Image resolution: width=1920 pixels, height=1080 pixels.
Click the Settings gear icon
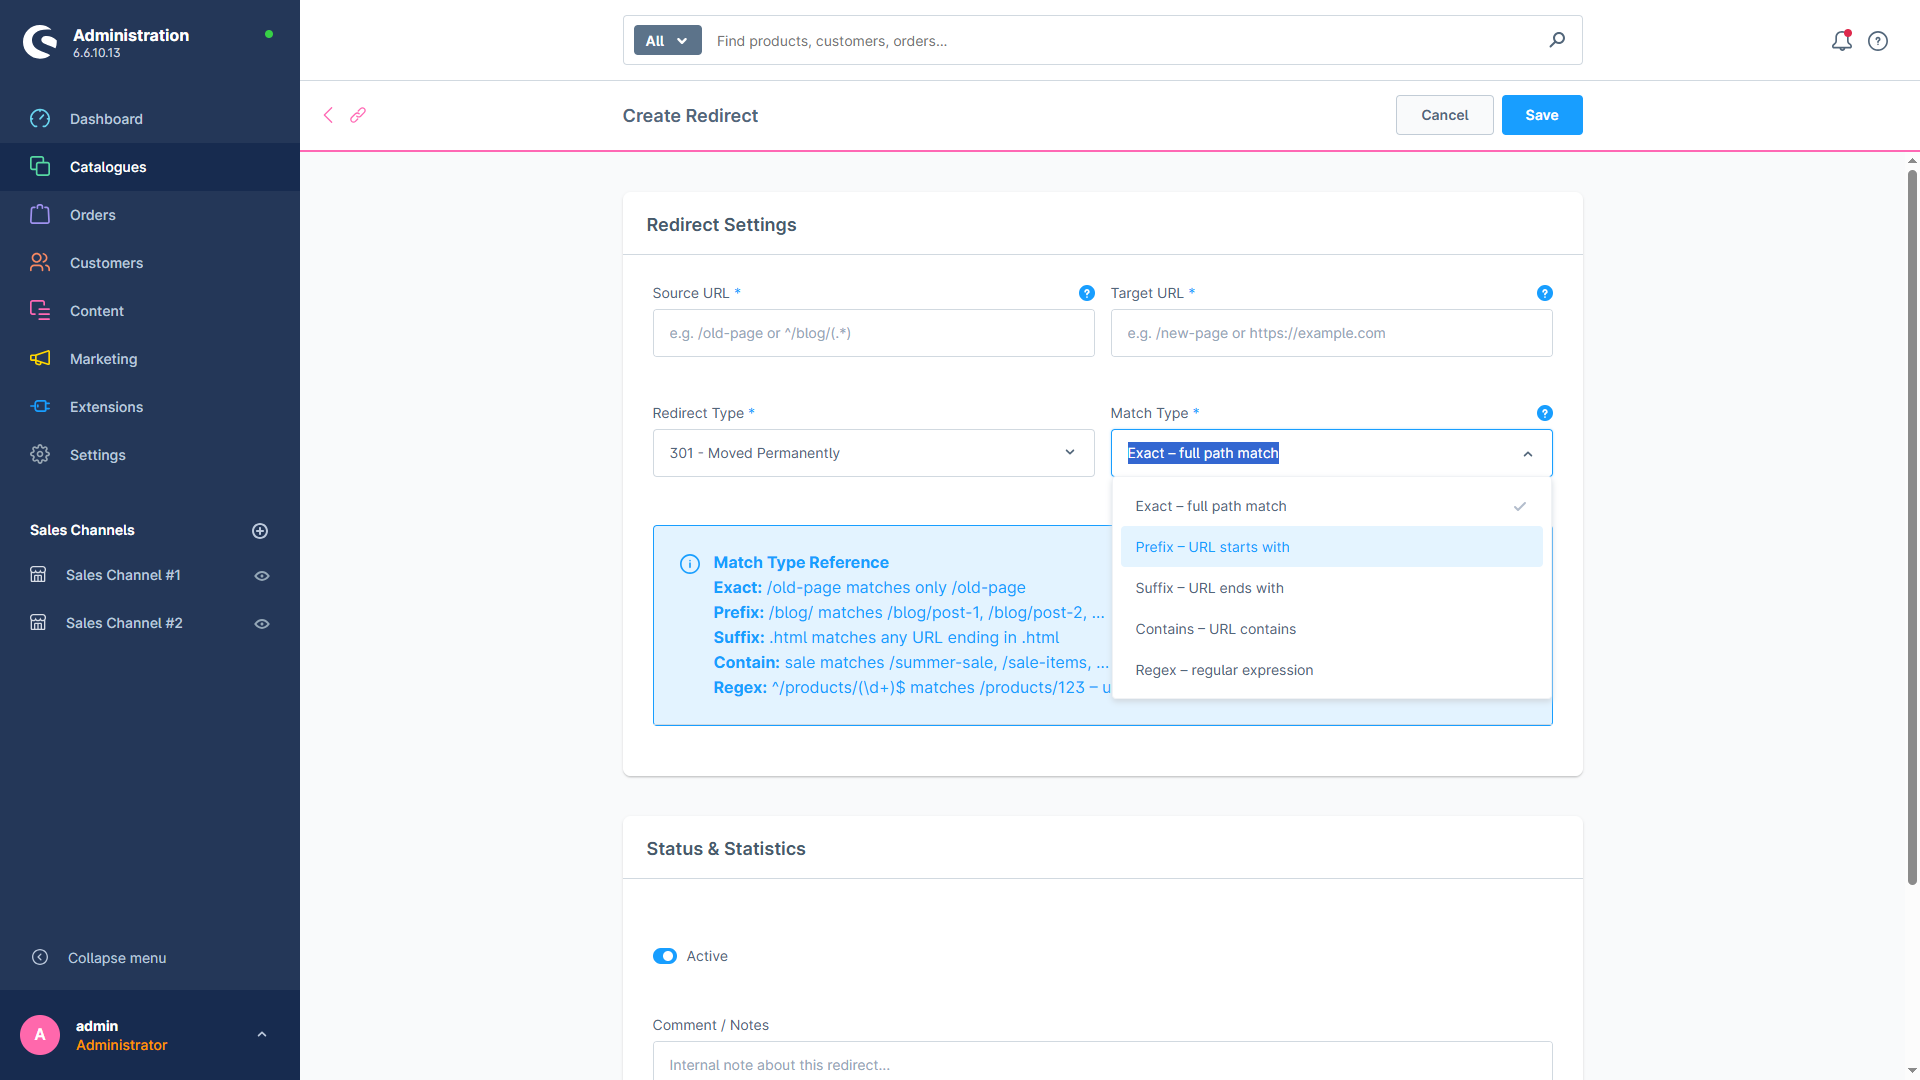pos(40,455)
